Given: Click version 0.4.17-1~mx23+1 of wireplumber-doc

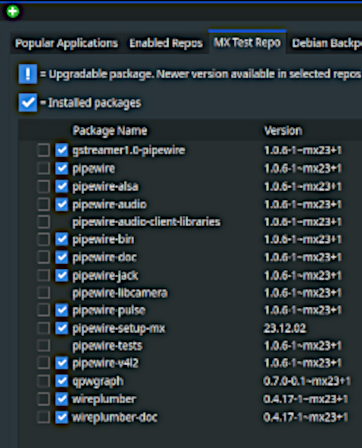Looking at the screenshot, I should click(x=306, y=417).
